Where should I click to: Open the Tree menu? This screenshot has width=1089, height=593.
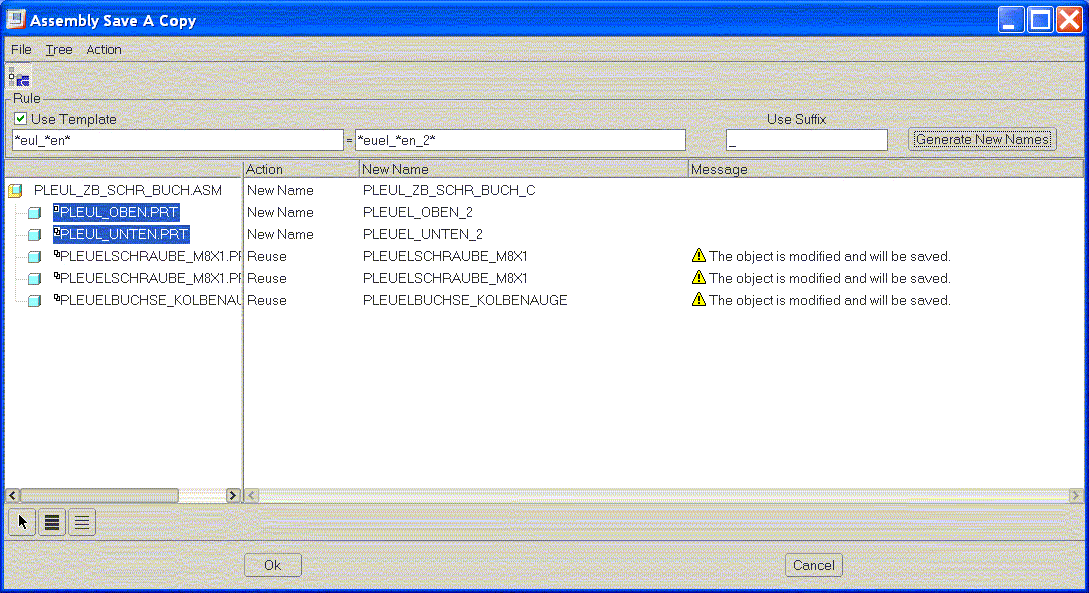click(59, 49)
